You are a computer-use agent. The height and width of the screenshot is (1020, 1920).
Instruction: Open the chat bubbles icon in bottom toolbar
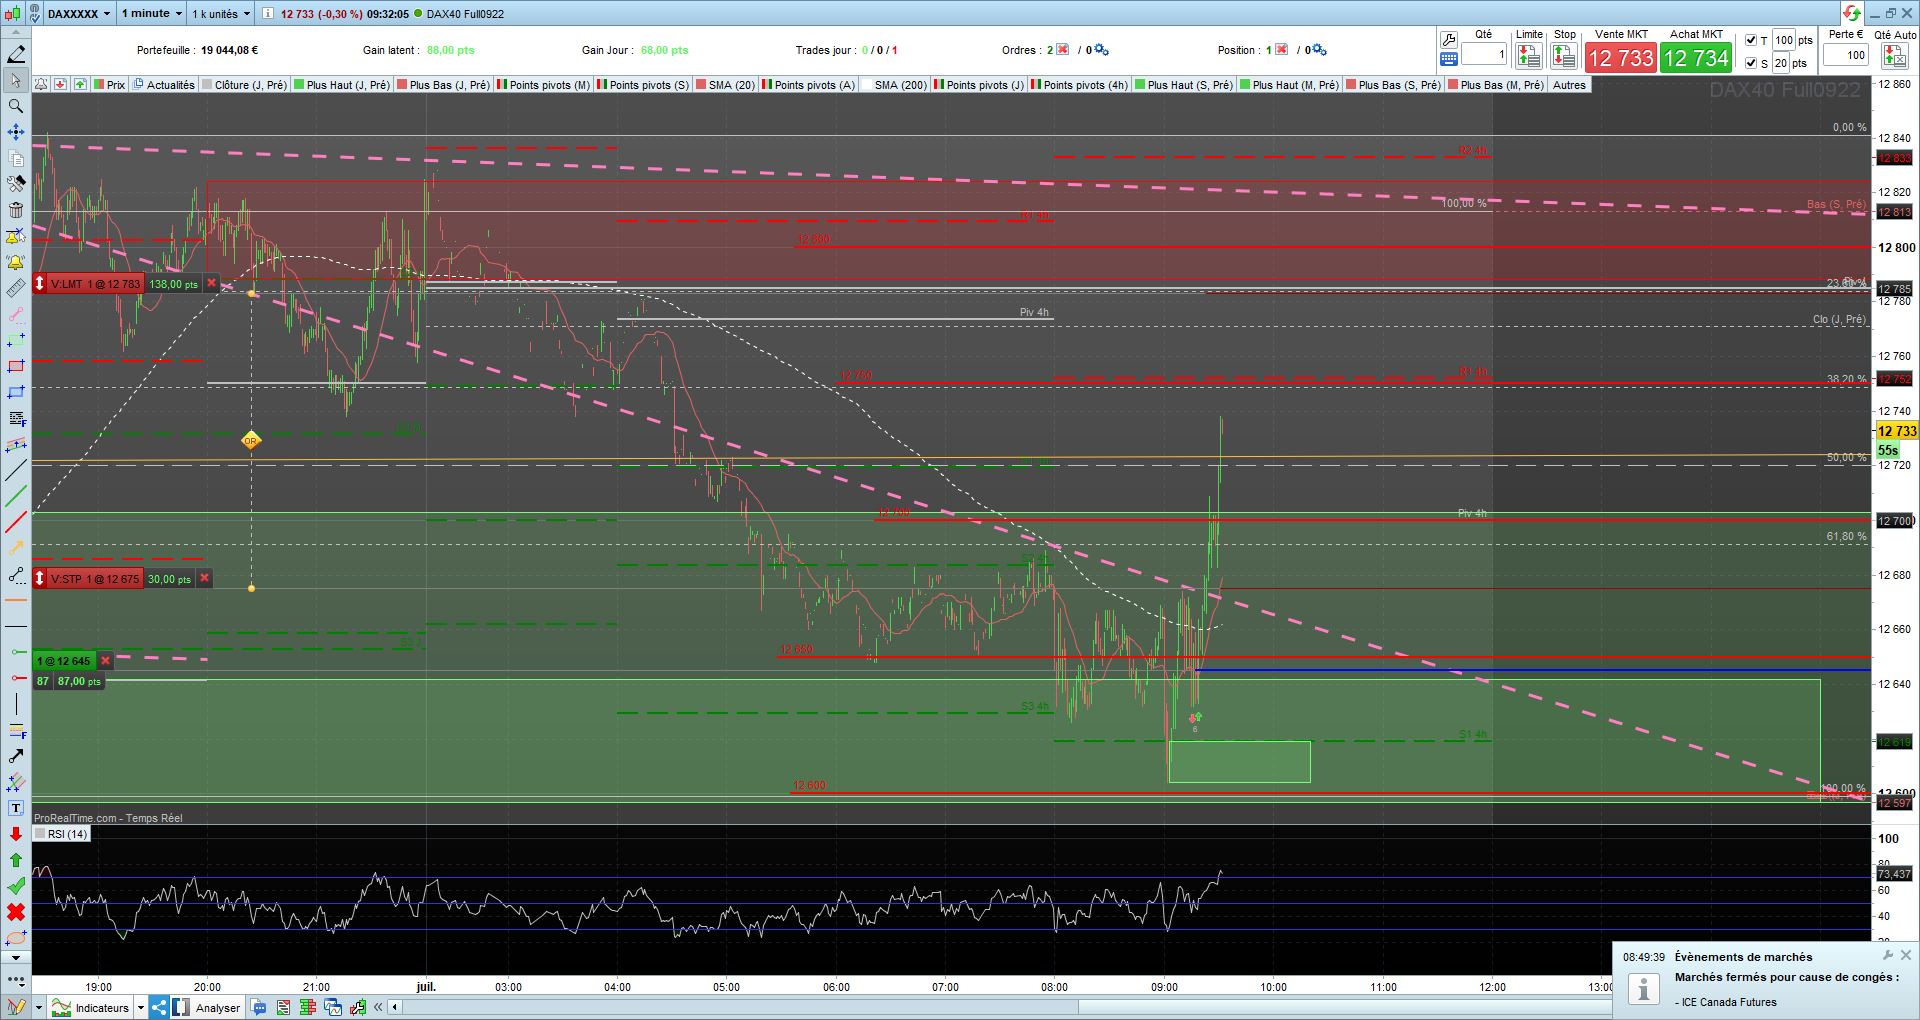(259, 1008)
